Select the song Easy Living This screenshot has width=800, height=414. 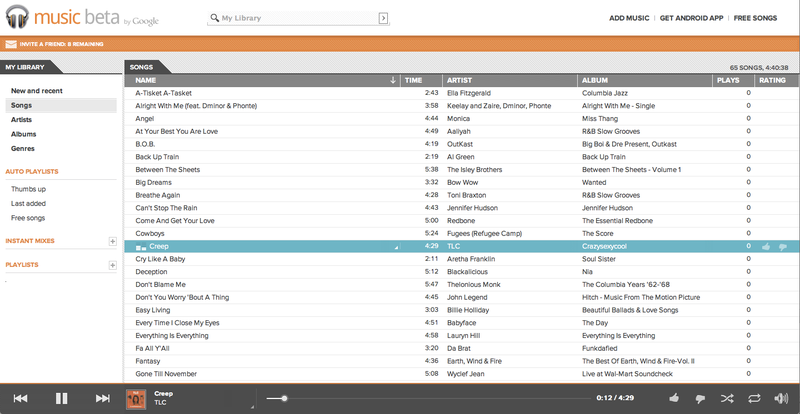pos(153,310)
